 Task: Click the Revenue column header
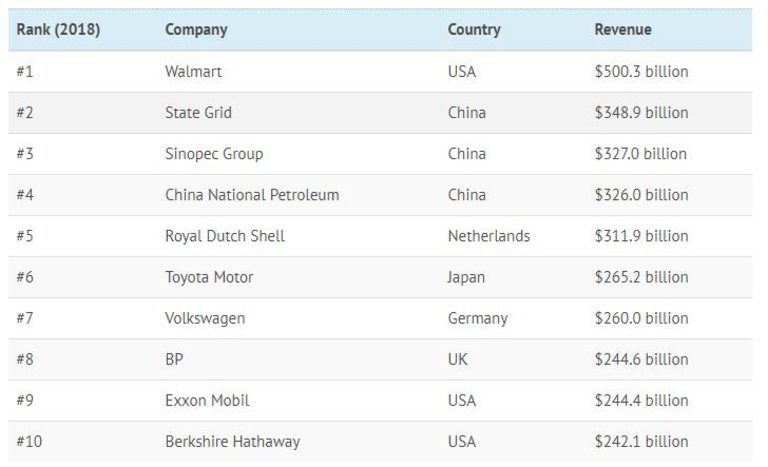click(623, 30)
